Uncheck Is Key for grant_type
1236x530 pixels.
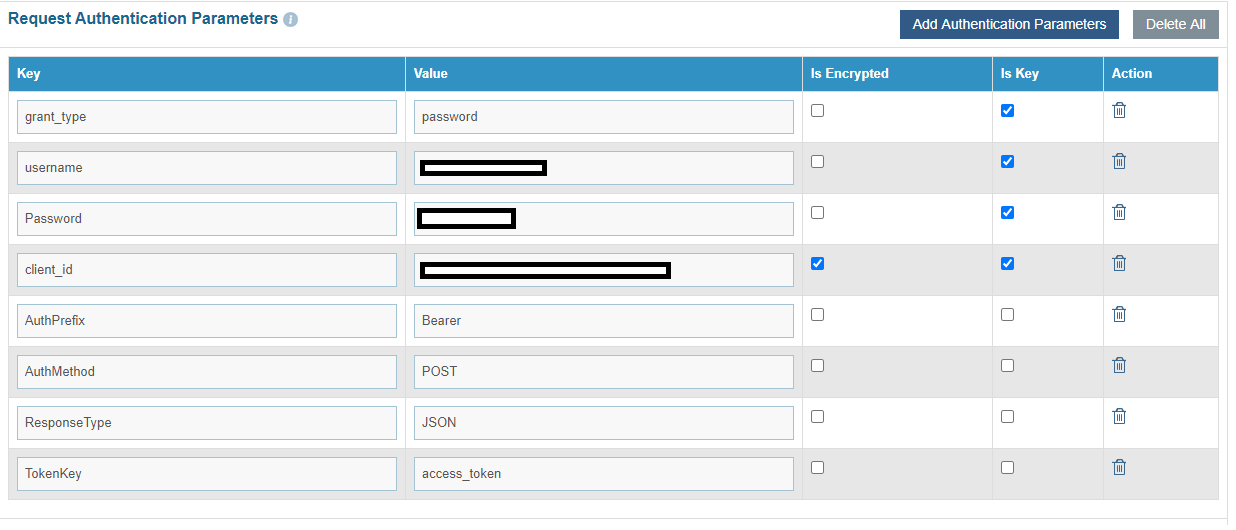coord(1007,111)
